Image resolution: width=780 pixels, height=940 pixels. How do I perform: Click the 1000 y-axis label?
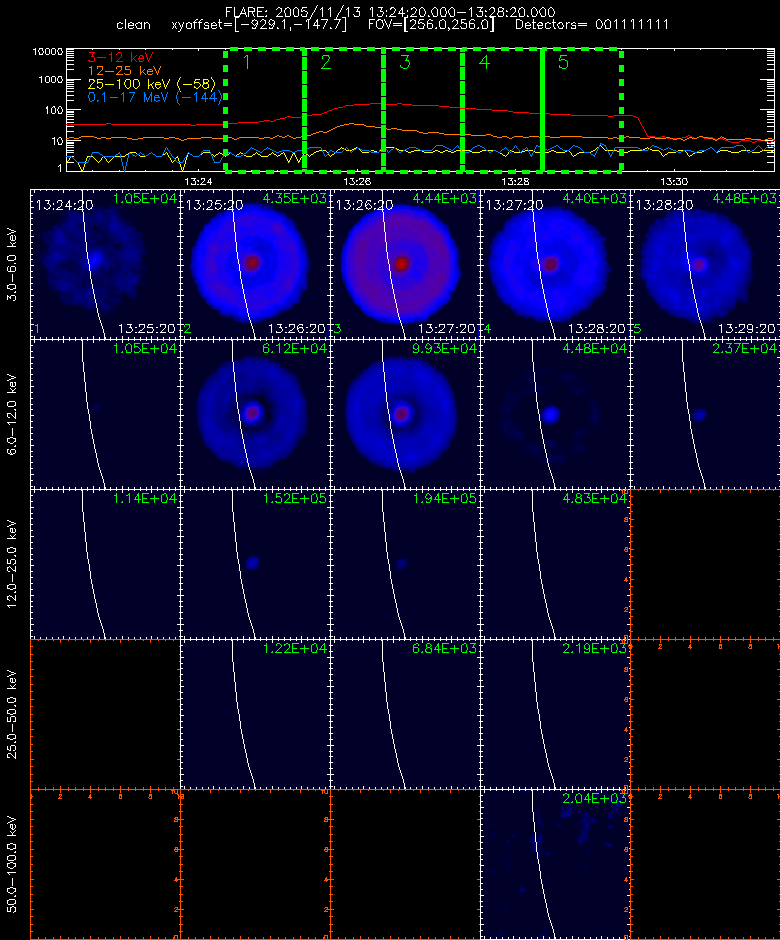50,80
